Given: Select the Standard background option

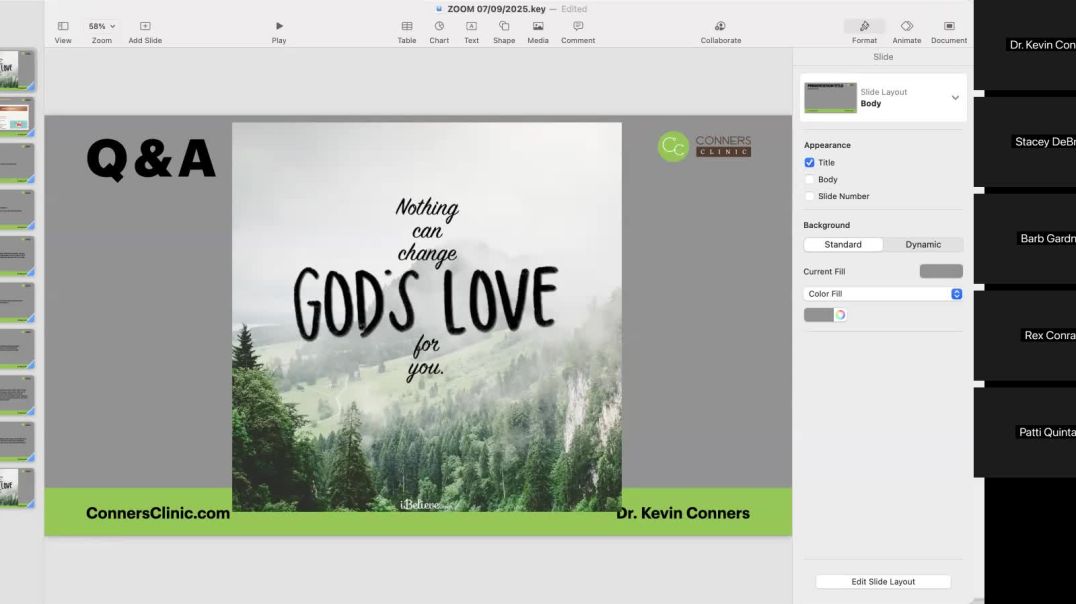Looking at the screenshot, I should (843, 244).
